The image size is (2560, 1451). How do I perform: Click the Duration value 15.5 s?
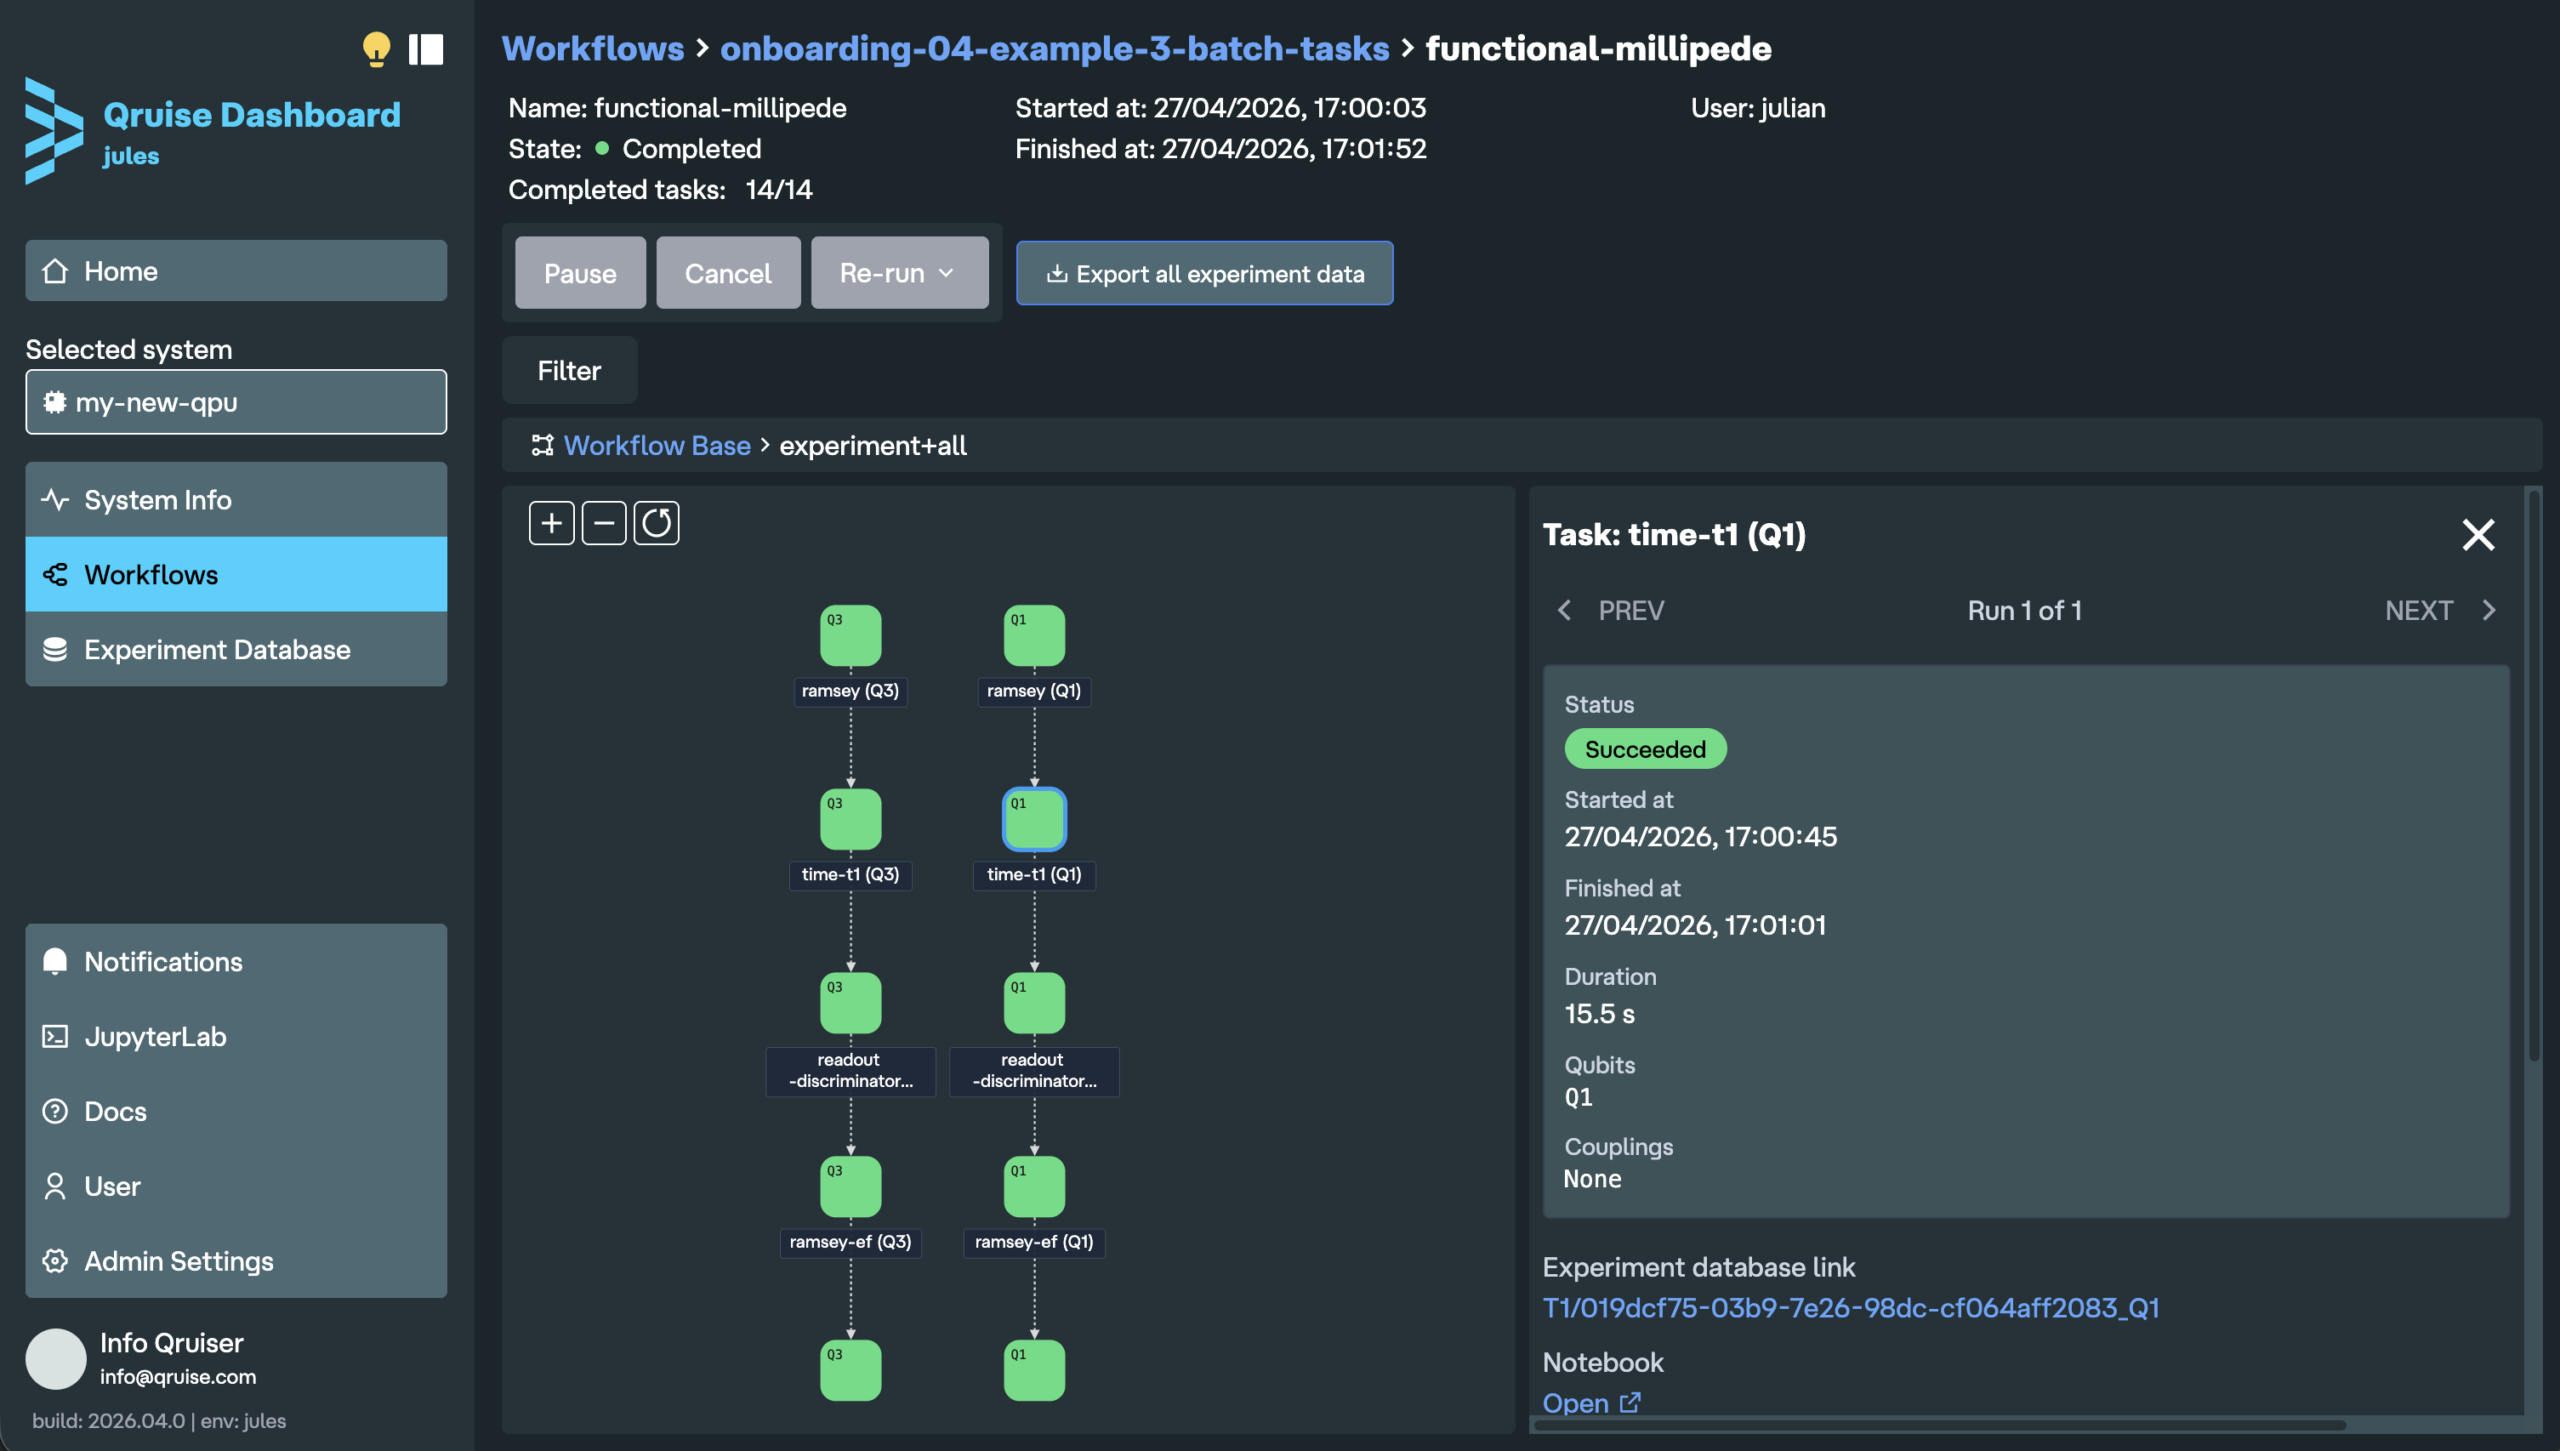coord(1599,1013)
